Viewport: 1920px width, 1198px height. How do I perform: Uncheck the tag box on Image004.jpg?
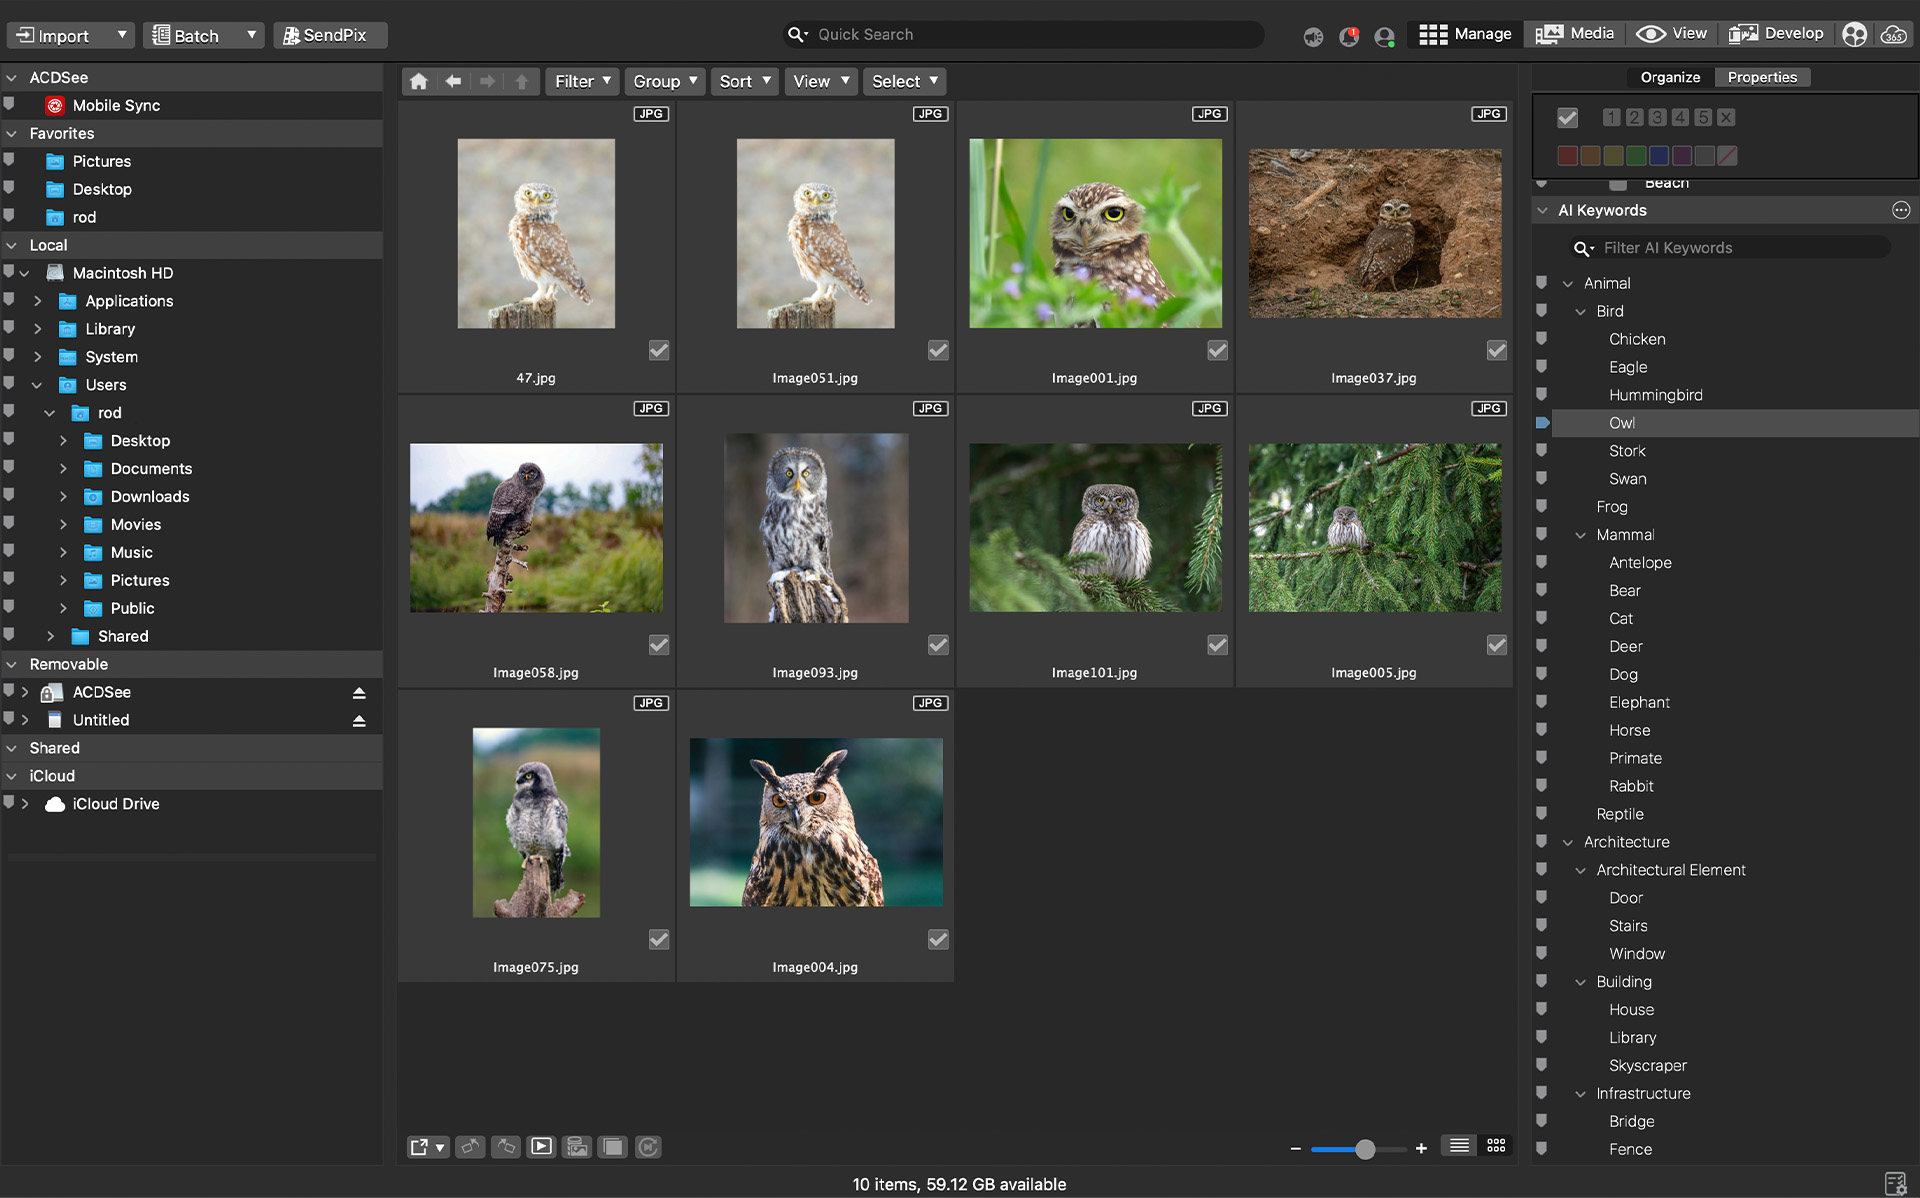[x=937, y=939]
